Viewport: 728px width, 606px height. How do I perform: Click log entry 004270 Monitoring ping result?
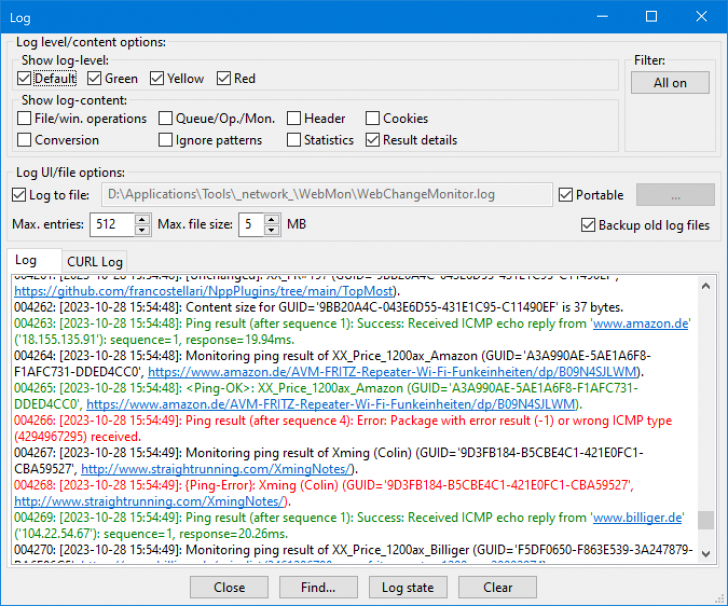coord(353,550)
